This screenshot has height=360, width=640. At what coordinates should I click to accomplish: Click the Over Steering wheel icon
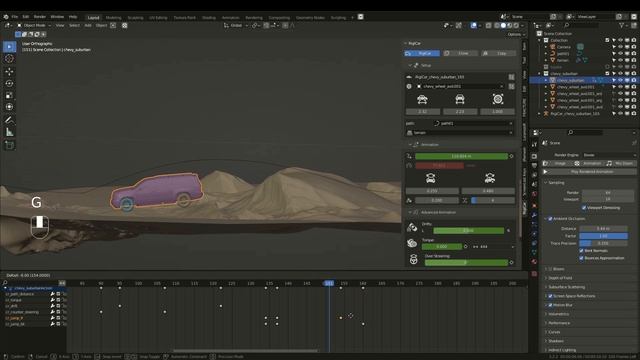pos(413,259)
